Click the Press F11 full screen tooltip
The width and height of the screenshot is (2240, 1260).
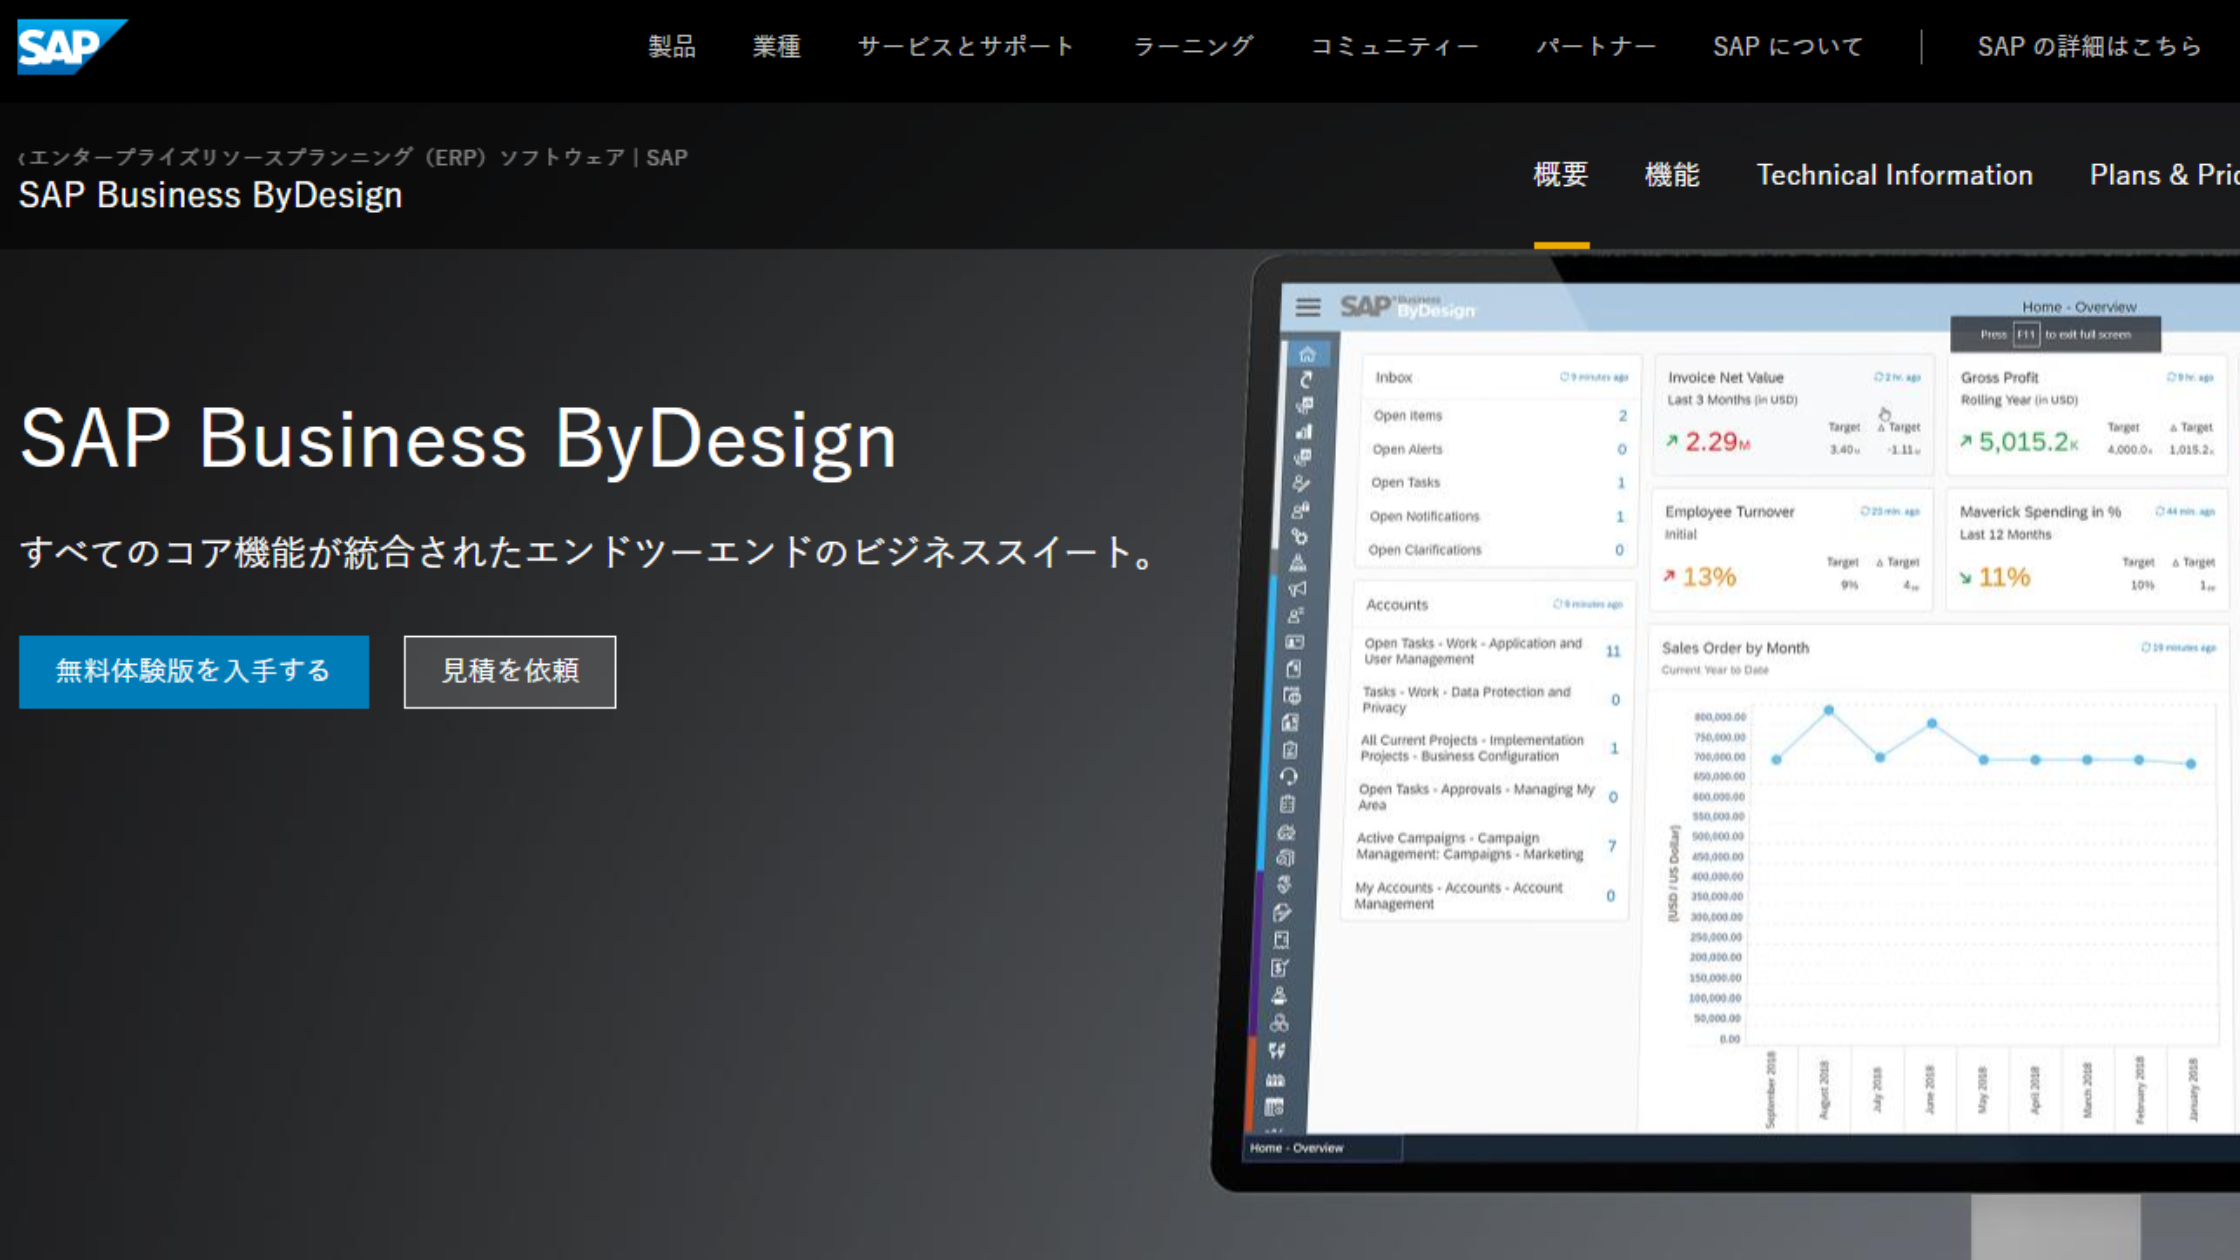2055,334
